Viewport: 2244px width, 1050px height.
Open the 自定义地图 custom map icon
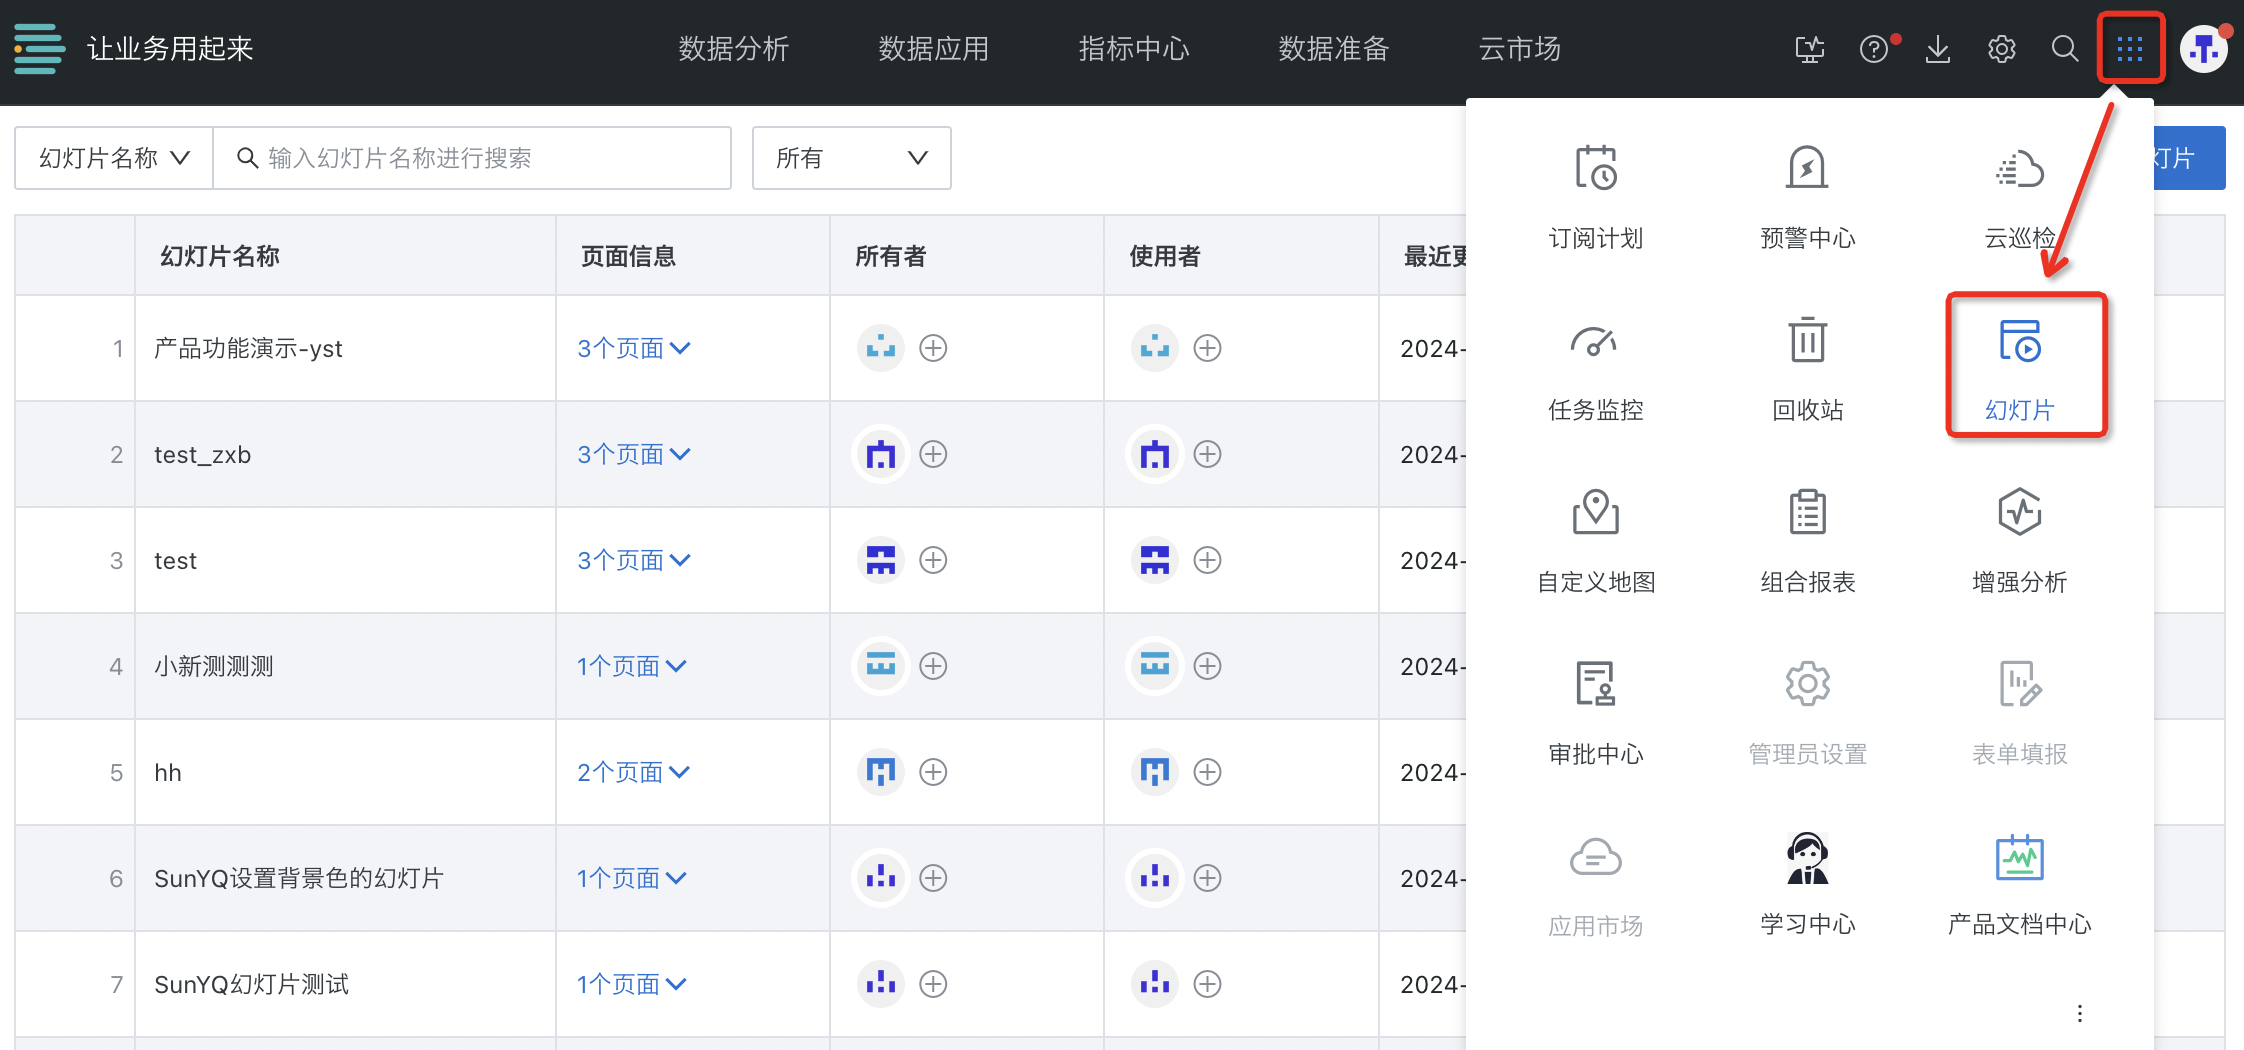[1596, 512]
